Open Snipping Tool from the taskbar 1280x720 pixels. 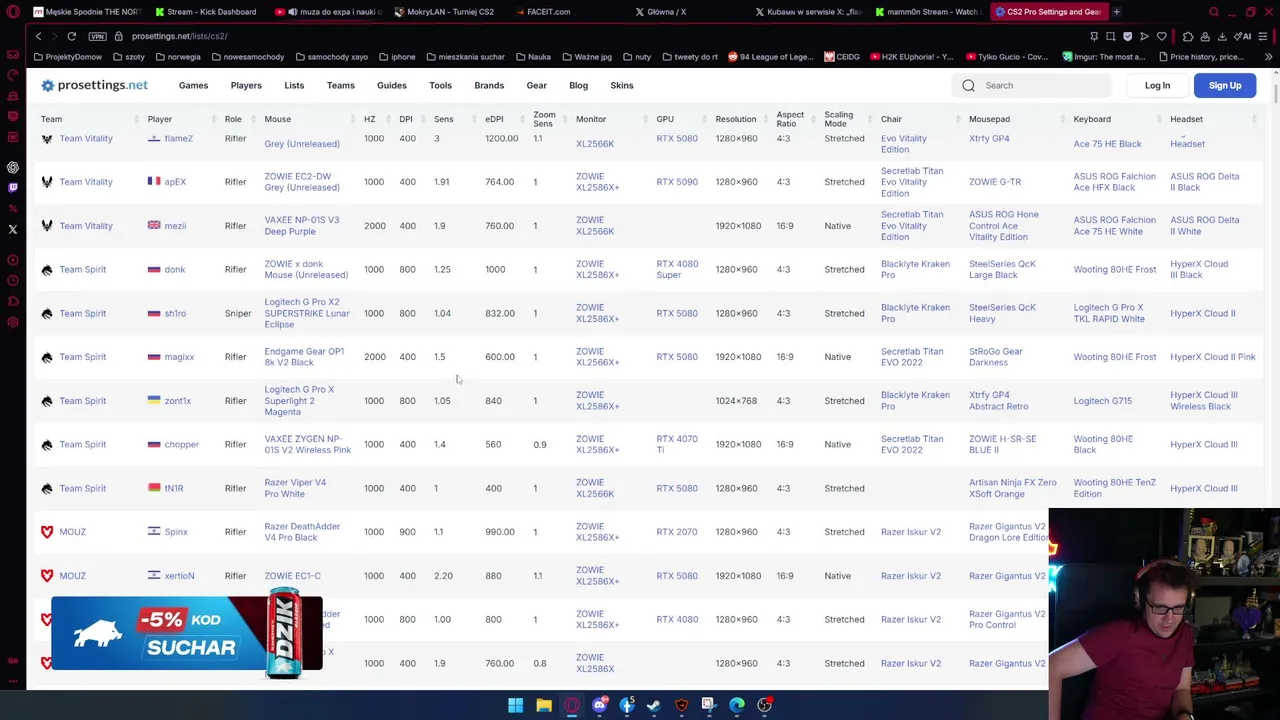(x=708, y=705)
